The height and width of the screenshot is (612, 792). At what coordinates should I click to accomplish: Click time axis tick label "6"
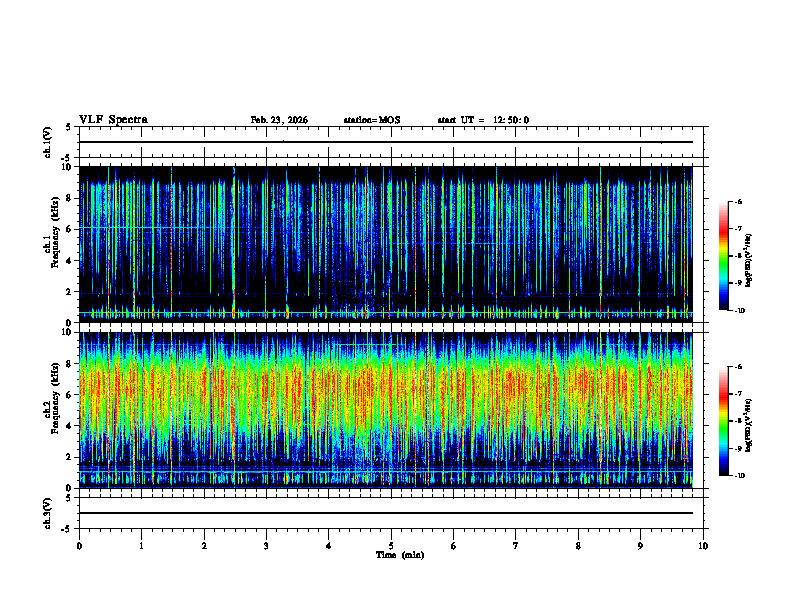454,546
